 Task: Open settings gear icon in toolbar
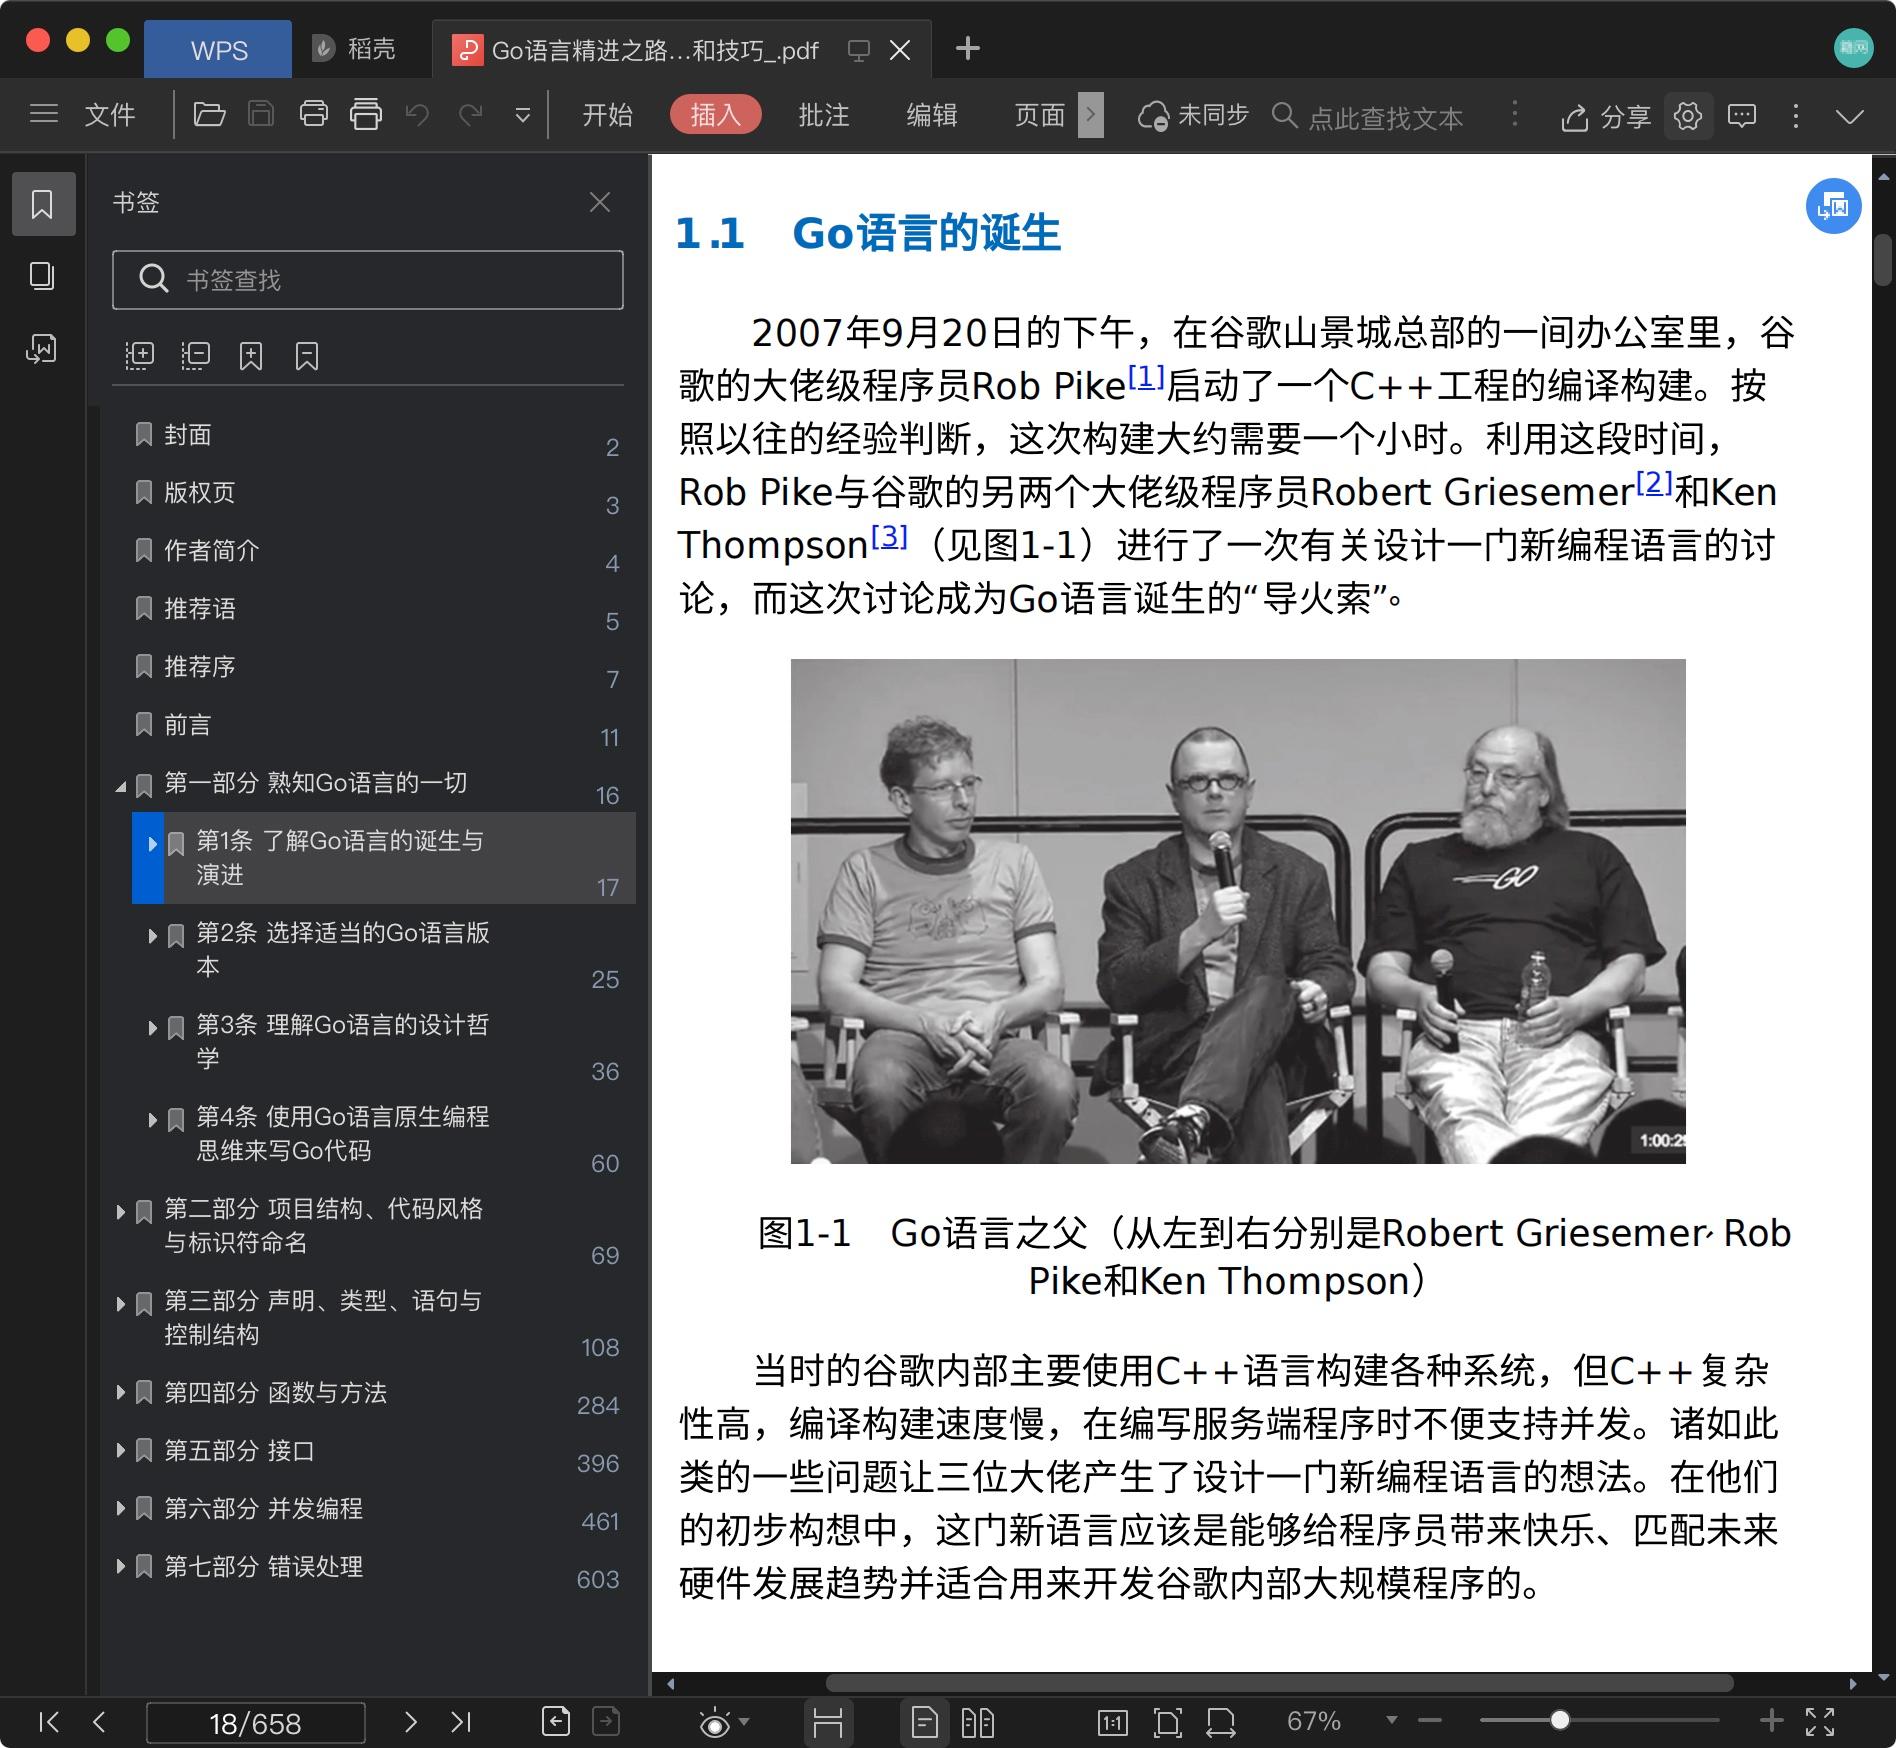pos(1688,116)
